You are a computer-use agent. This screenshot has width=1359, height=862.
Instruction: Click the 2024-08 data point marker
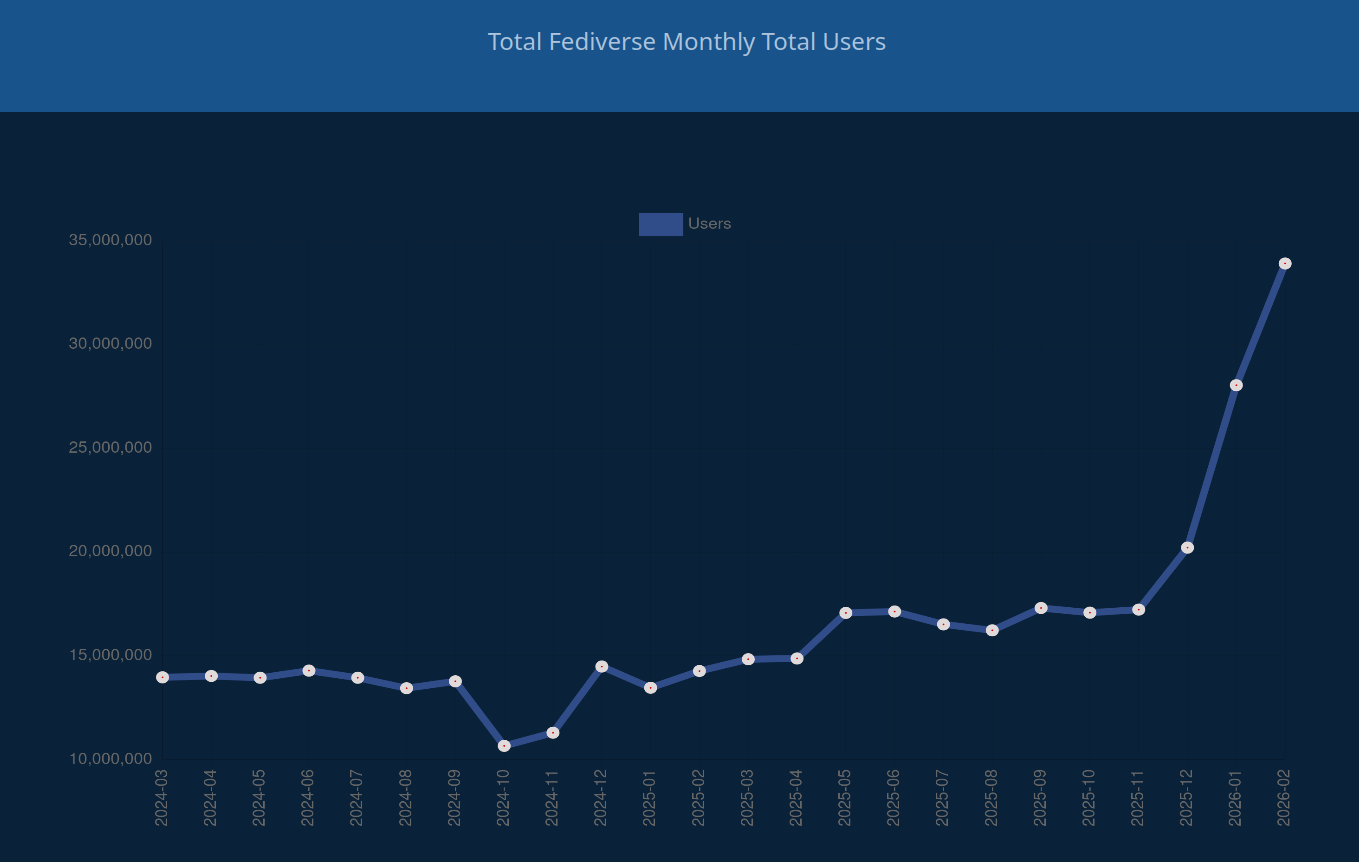(x=406, y=688)
